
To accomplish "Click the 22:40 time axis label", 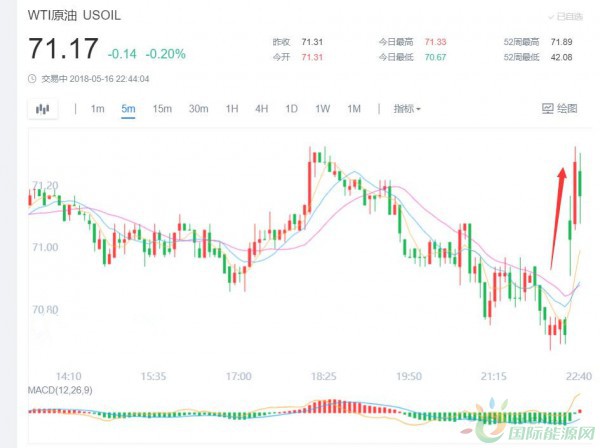I will point(576,376).
